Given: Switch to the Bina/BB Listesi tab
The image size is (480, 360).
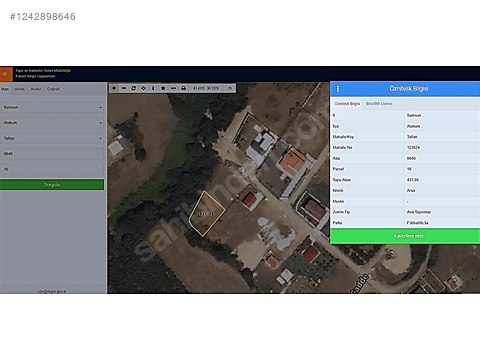Looking at the screenshot, I should 379,104.
